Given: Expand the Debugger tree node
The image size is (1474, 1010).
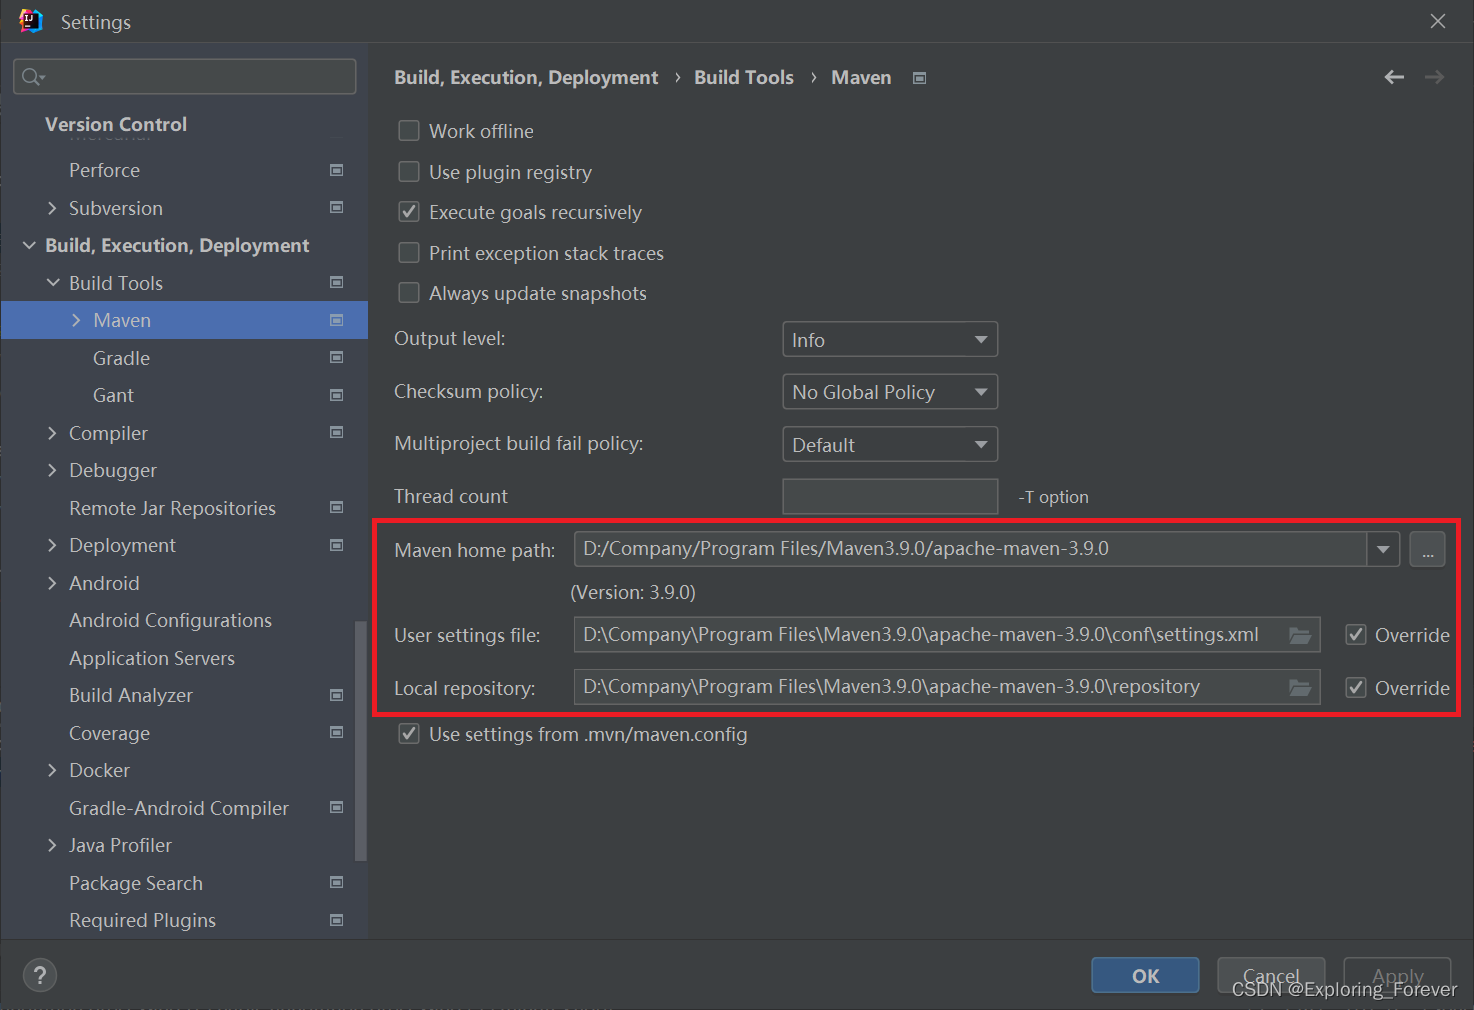Looking at the screenshot, I should tap(52, 470).
